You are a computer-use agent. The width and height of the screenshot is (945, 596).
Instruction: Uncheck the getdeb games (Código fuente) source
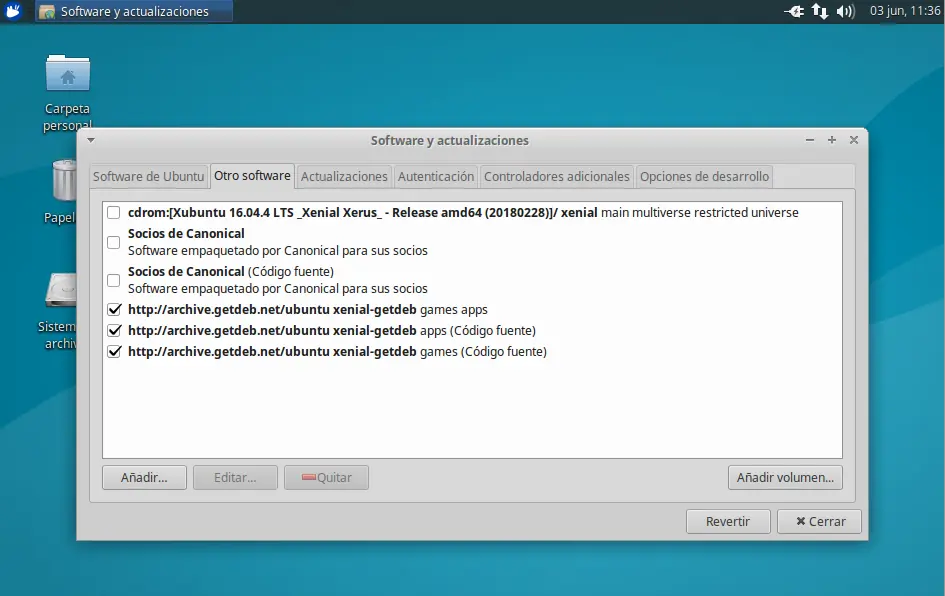pyautogui.click(x=114, y=352)
